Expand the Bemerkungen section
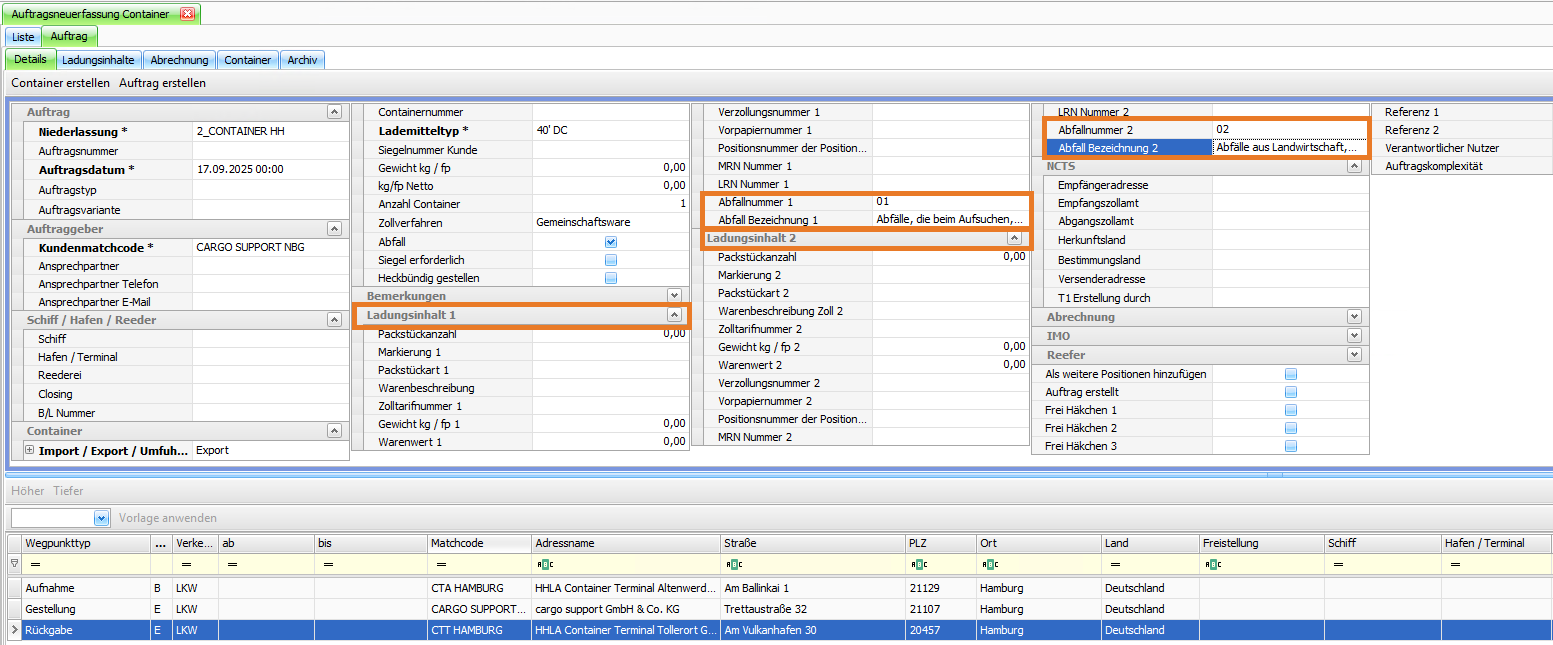Screen dimensions: 1553x645 coord(674,296)
